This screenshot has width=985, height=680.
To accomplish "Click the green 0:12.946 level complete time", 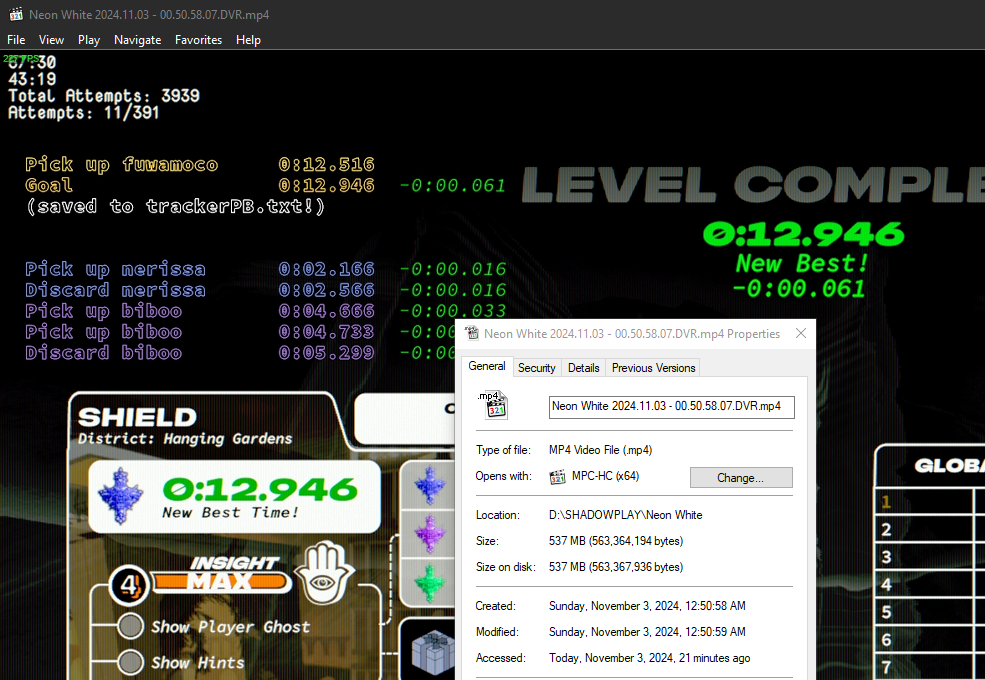I will coord(803,234).
